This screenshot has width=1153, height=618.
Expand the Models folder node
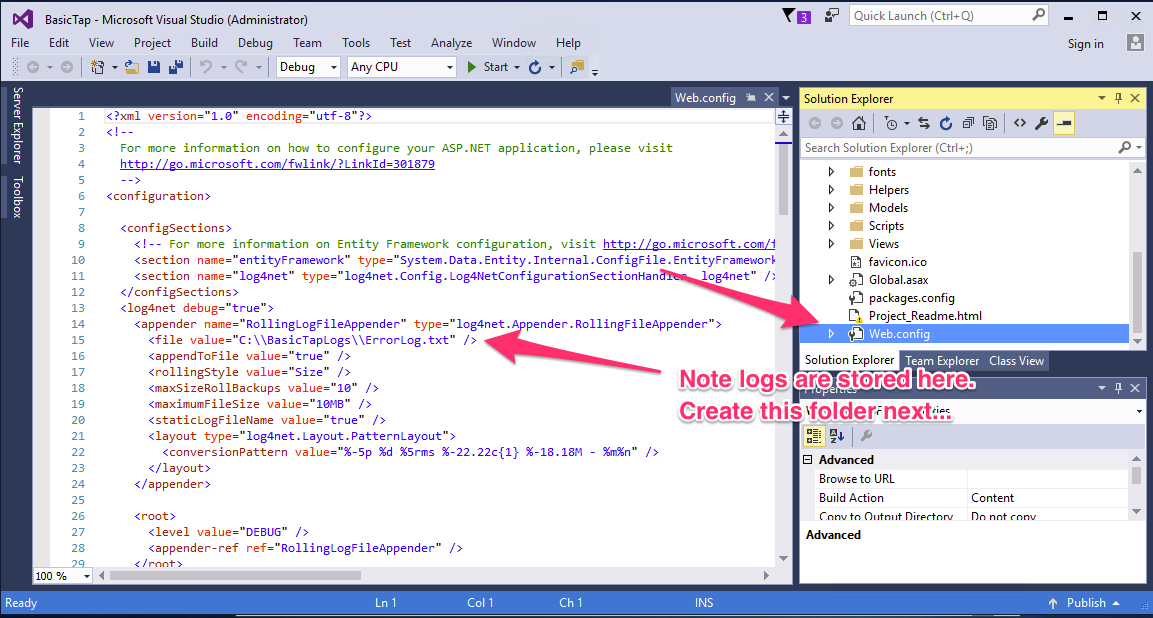[x=831, y=207]
